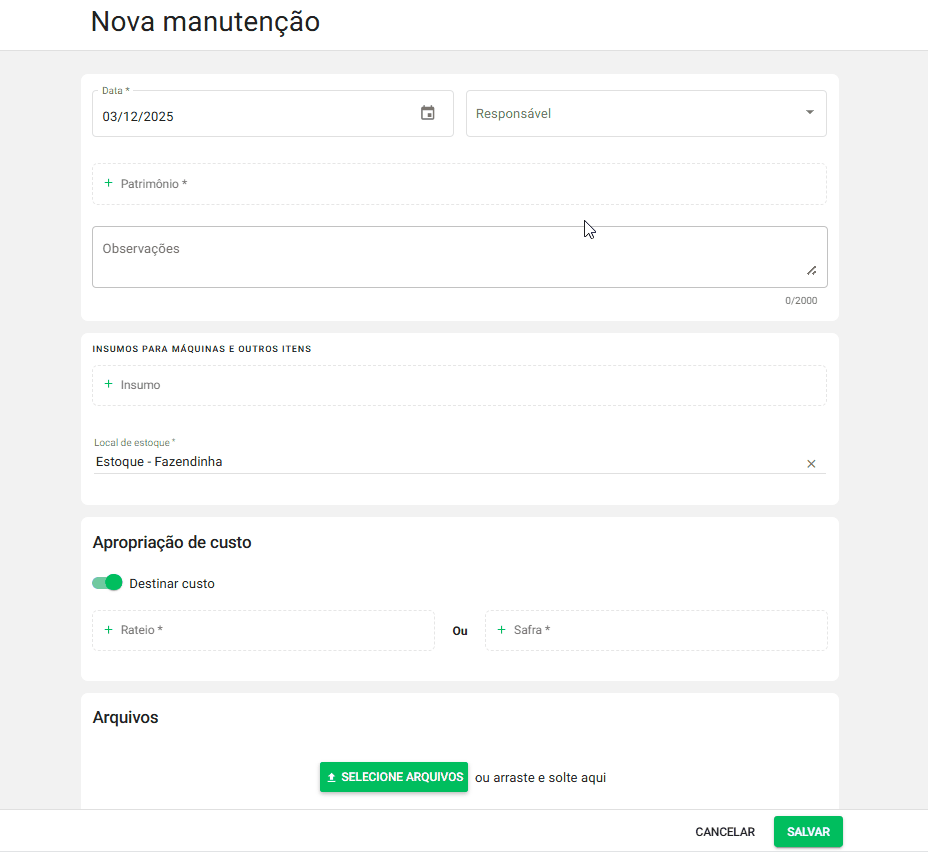The height and width of the screenshot is (852, 928).
Task: Add a Patrimônio entry field
Action: point(460,184)
